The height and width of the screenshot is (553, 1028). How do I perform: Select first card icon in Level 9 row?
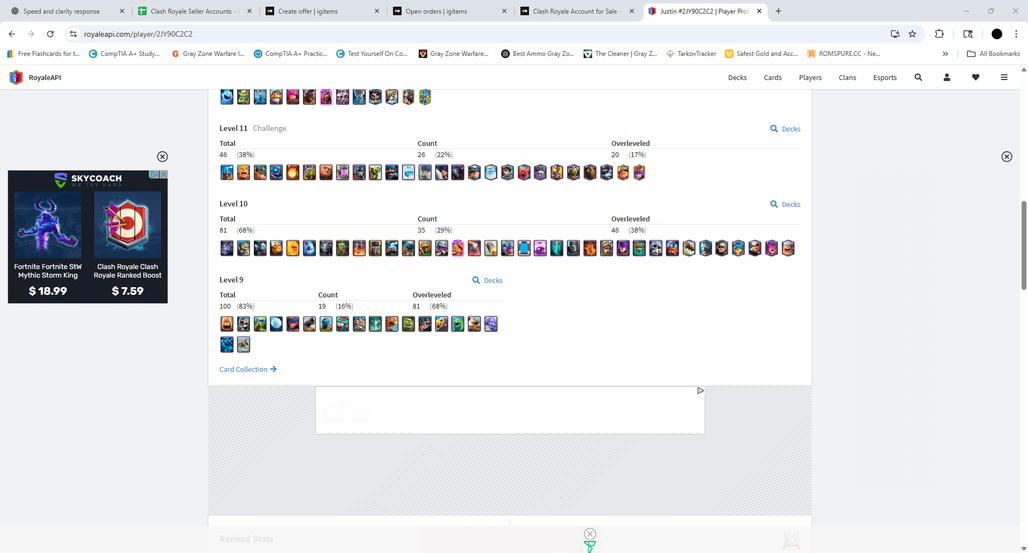click(227, 324)
